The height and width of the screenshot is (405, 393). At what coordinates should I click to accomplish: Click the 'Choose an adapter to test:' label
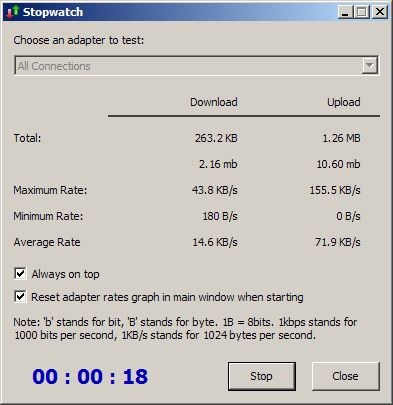[79, 40]
